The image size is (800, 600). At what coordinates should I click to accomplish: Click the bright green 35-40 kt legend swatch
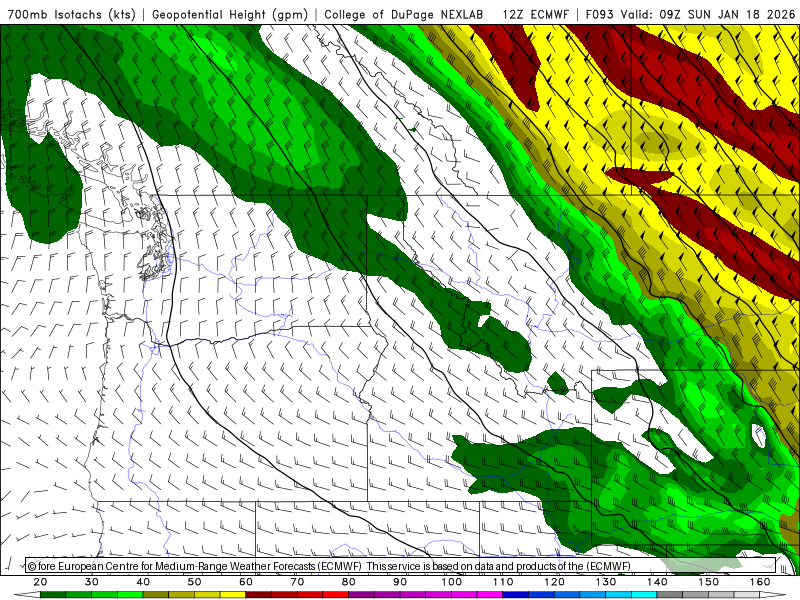130,595
